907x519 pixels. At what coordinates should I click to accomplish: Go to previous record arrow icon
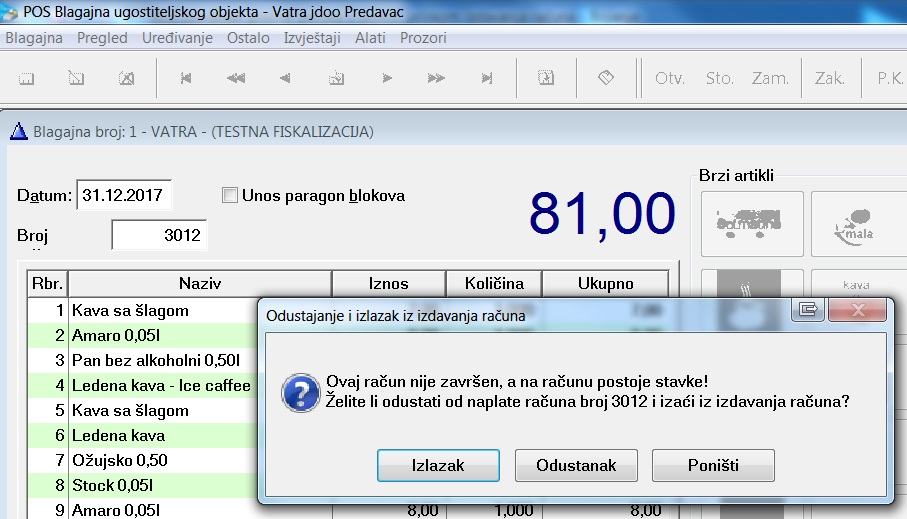(x=285, y=78)
